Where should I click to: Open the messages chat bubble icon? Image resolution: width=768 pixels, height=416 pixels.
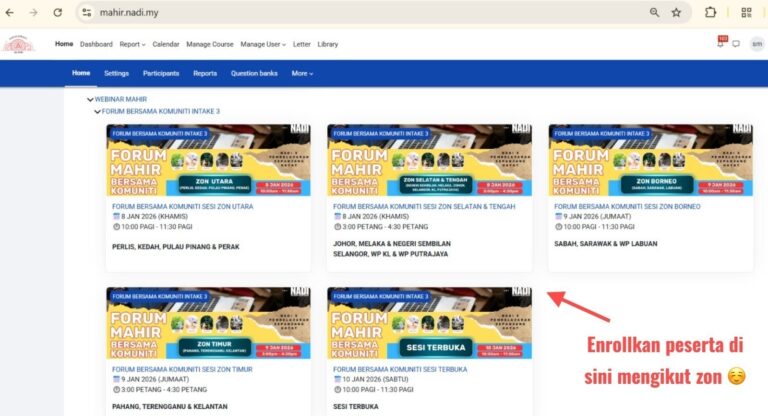coord(736,44)
